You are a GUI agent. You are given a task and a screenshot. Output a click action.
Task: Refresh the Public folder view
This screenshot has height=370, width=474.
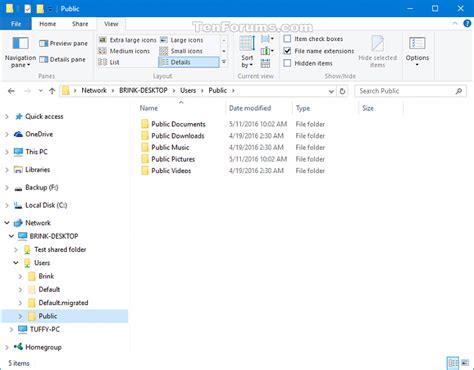(342, 91)
